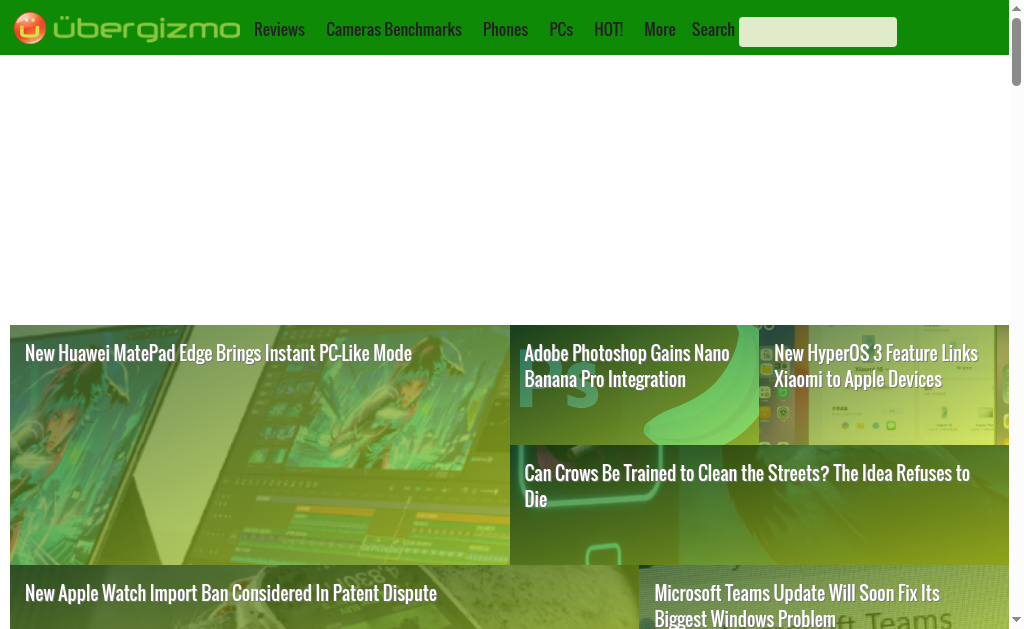Screen dimensions: 1024x629
Task: Open the HyperOS 3 Xiaomi article
Action: tap(875, 366)
